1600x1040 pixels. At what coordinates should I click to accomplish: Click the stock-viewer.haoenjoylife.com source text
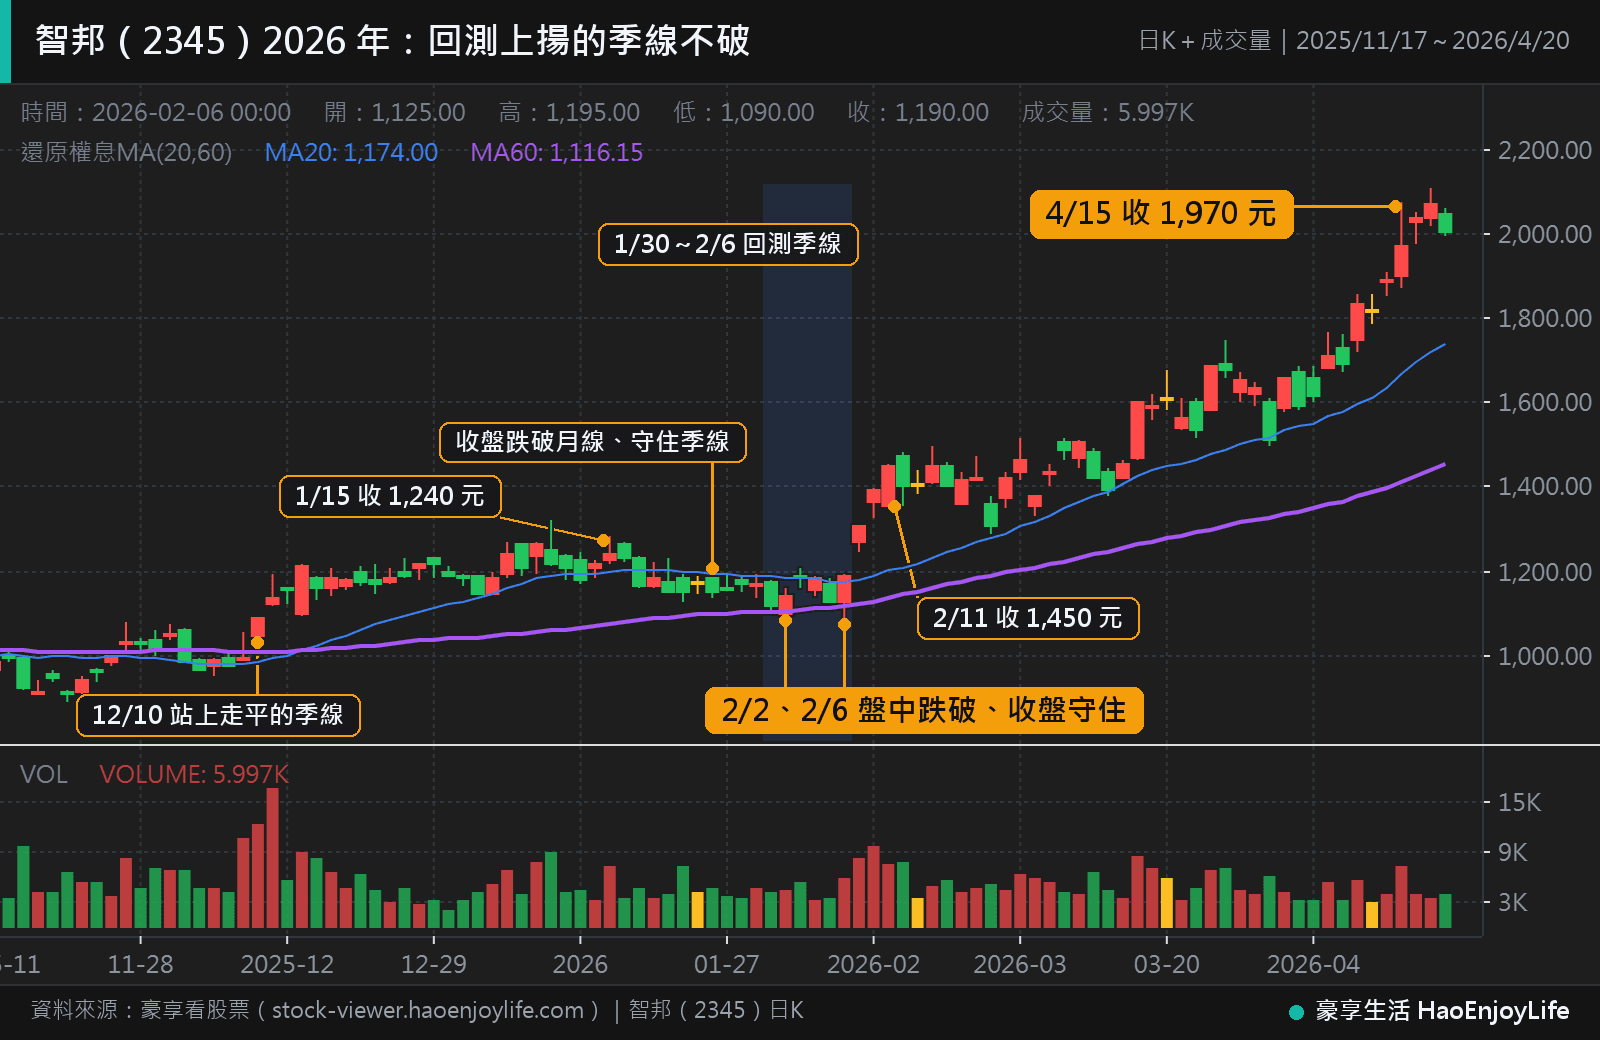(428, 1010)
